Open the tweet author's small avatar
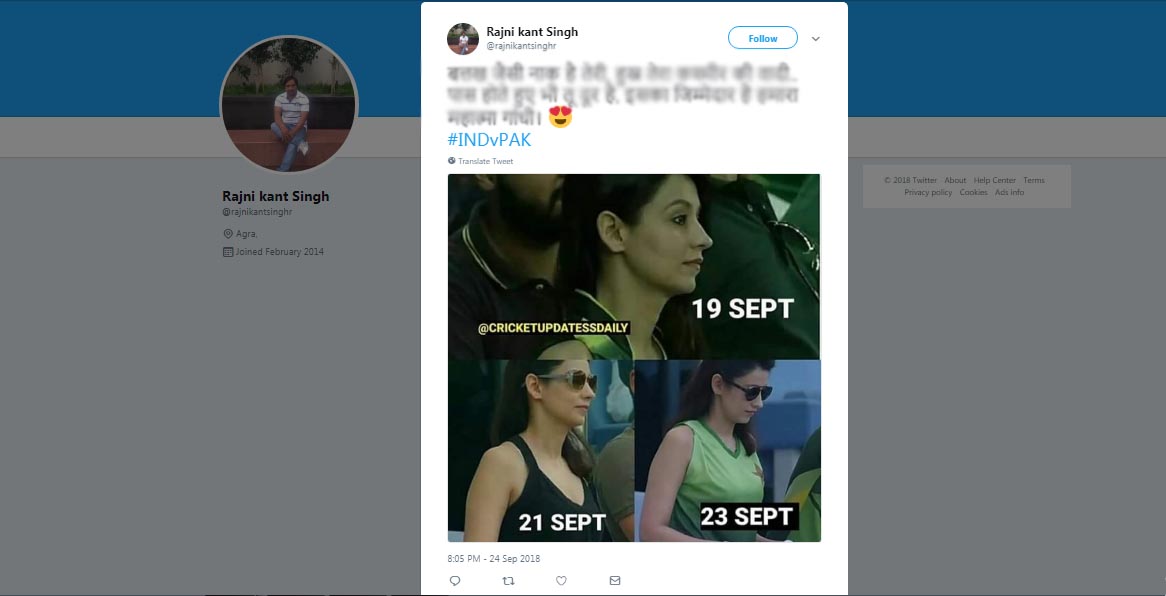The width and height of the screenshot is (1166, 596). 462,38
